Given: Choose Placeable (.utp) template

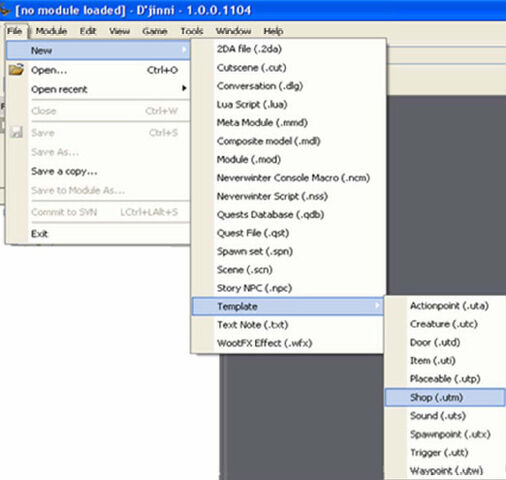Looking at the screenshot, I should click(445, 379).
